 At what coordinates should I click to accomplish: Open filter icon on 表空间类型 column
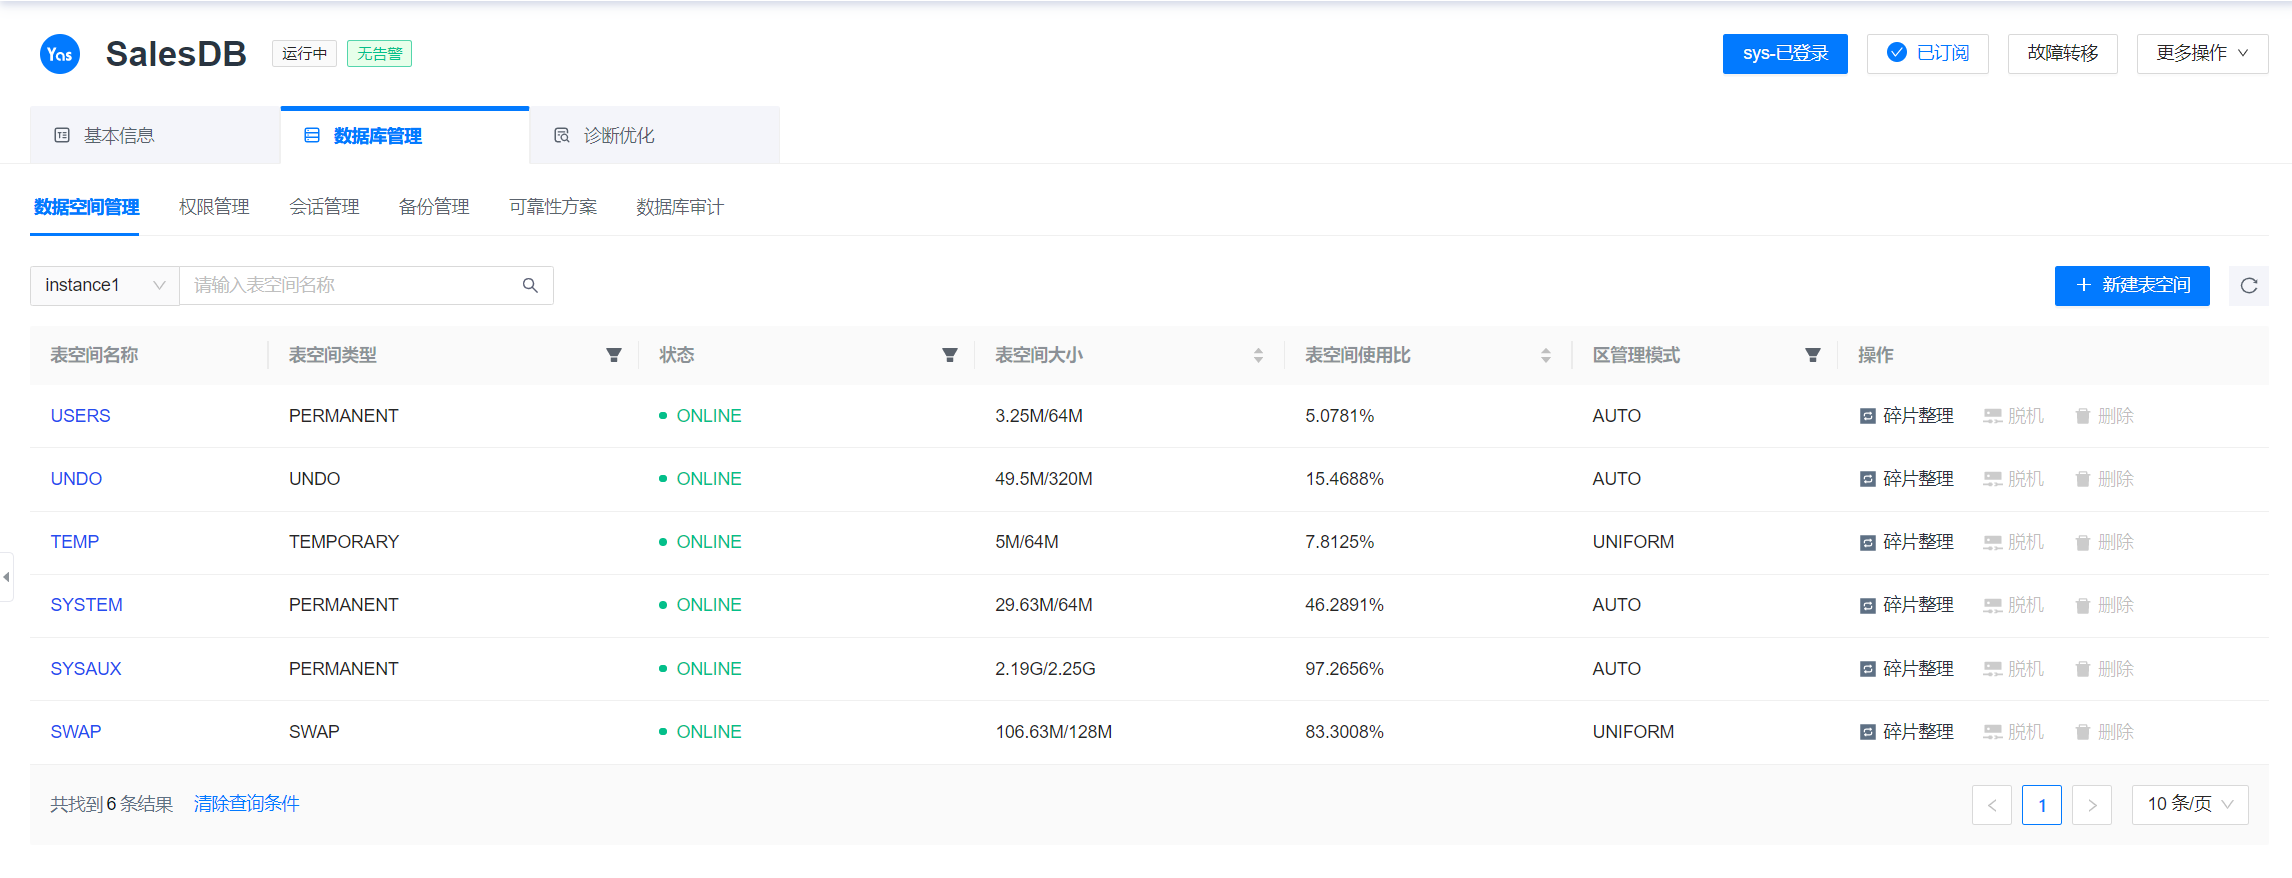point(614,355)
